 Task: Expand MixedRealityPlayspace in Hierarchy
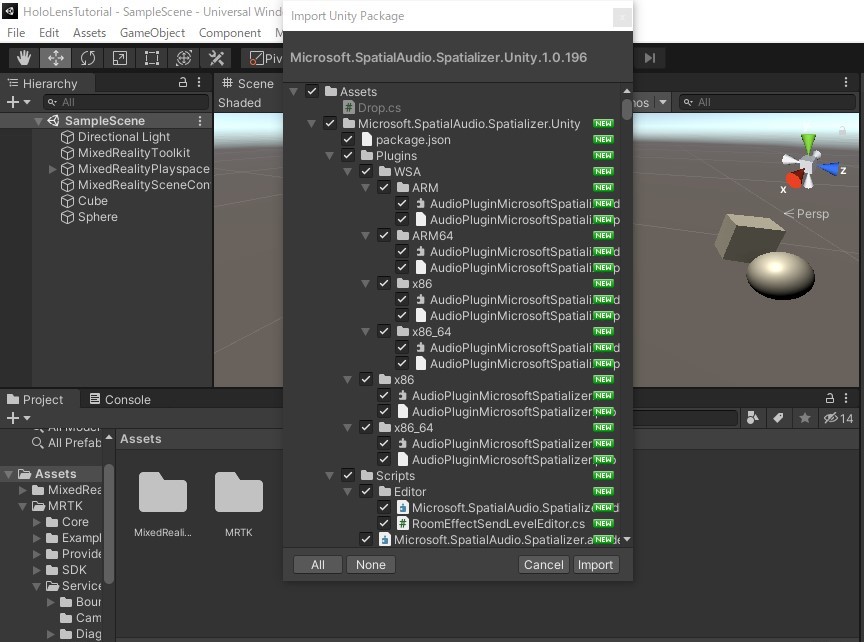coord(52,169)
